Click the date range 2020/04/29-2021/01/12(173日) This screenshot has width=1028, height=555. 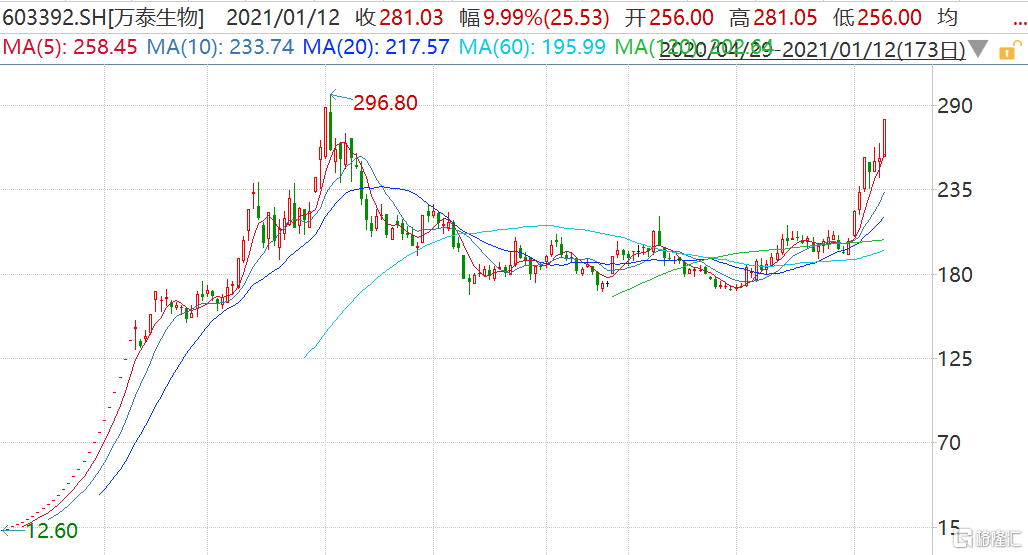coord(812,50)
